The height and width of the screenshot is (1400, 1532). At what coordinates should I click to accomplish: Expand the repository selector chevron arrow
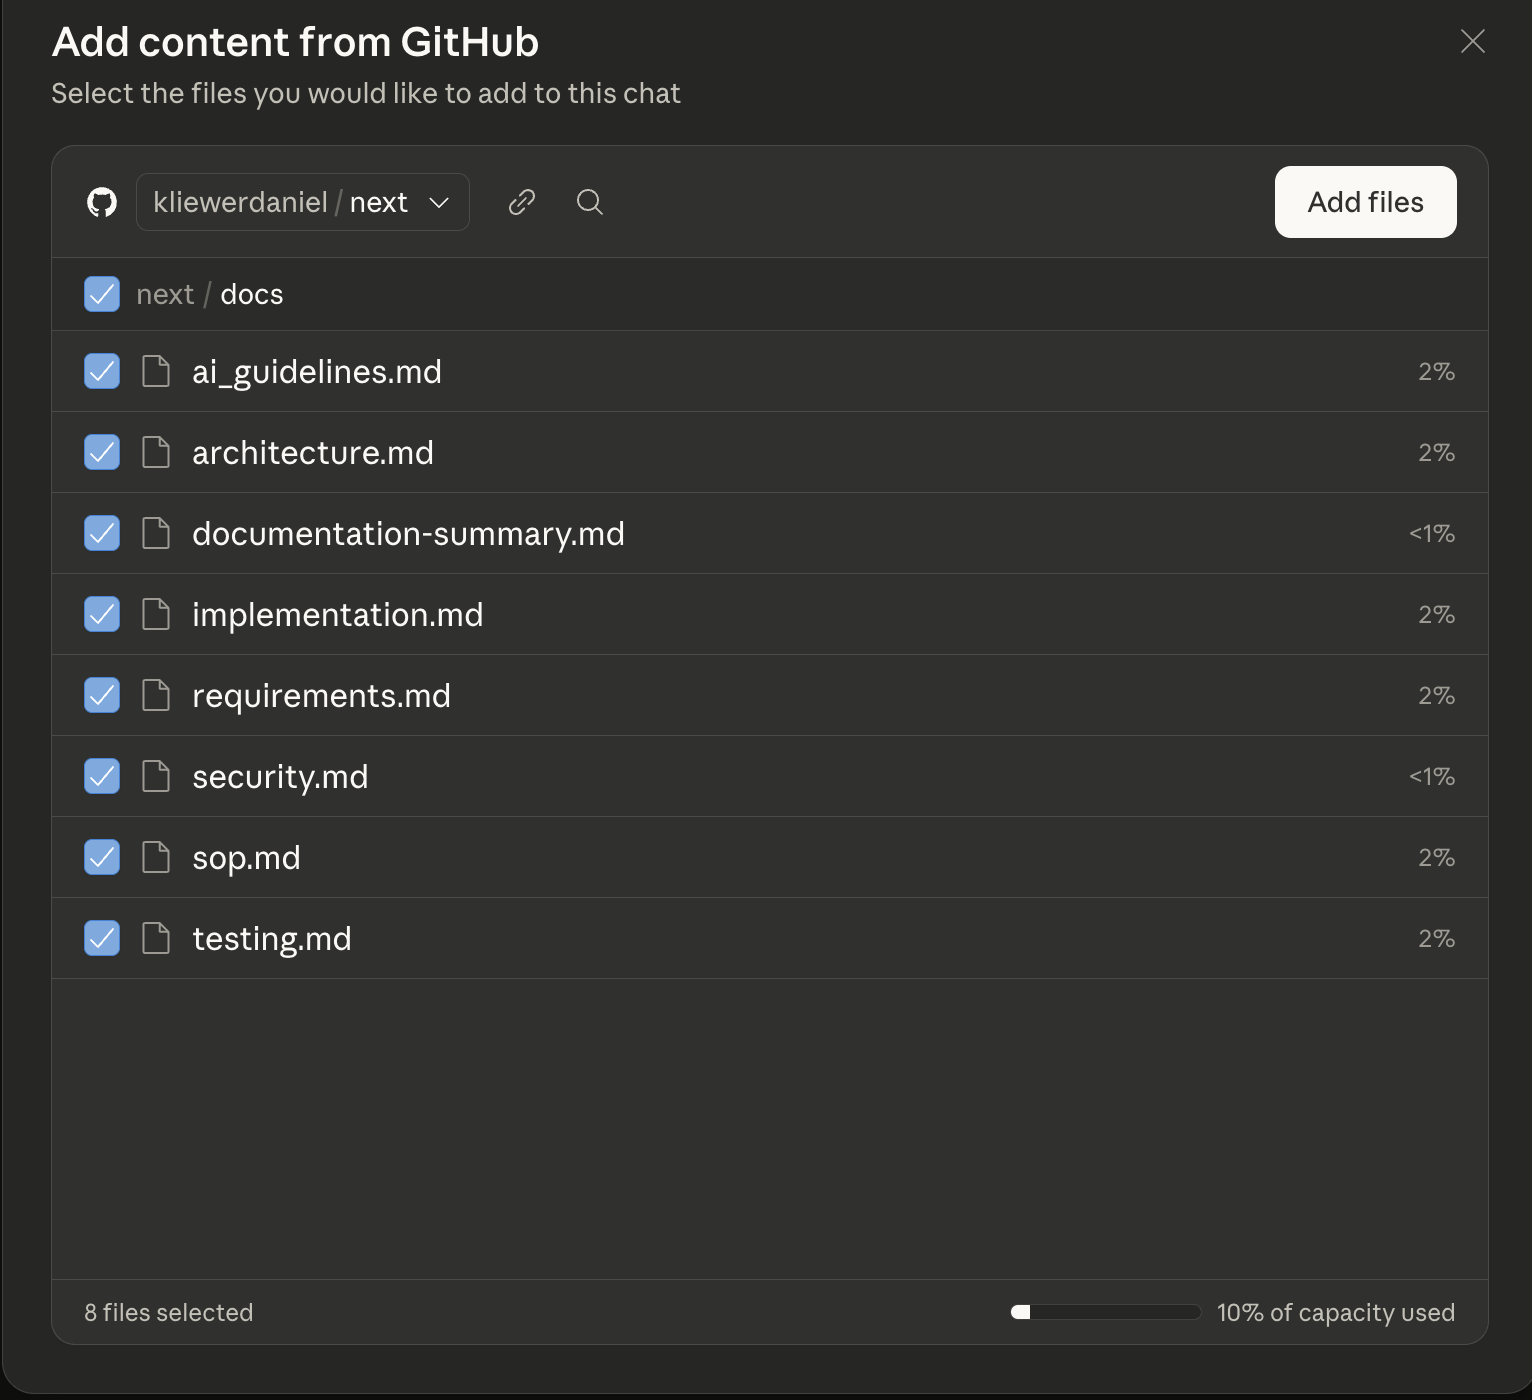click(439, 202)
